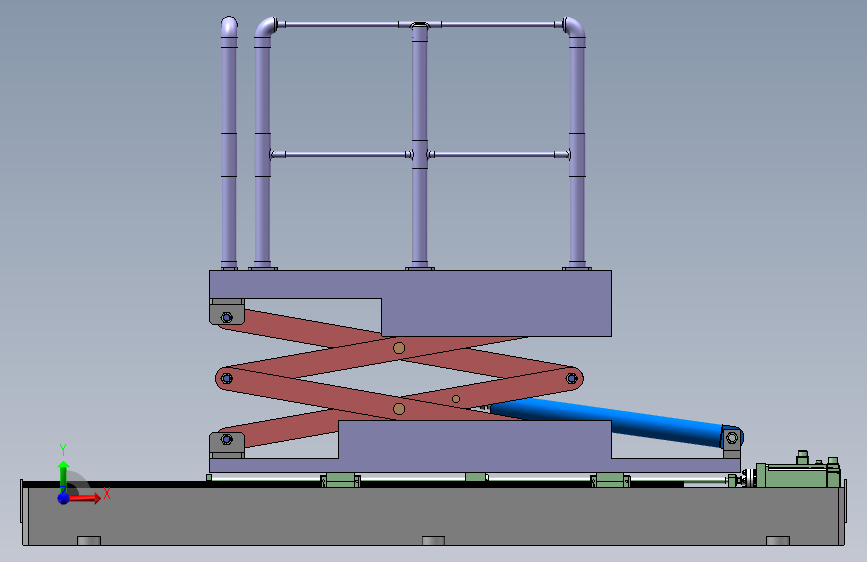The width and height of the screenshot is (867, 562).
Task: Select the middle foot pad under base
Action: pyautogui.click(x=434, y=540)
